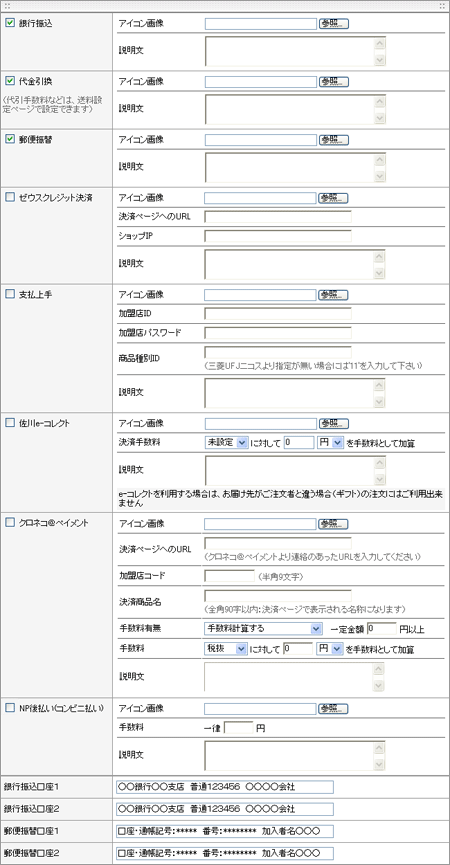Click the 銀行振込 アイコン画像 file field
450x865 pixels.
(x=260, y=24)
